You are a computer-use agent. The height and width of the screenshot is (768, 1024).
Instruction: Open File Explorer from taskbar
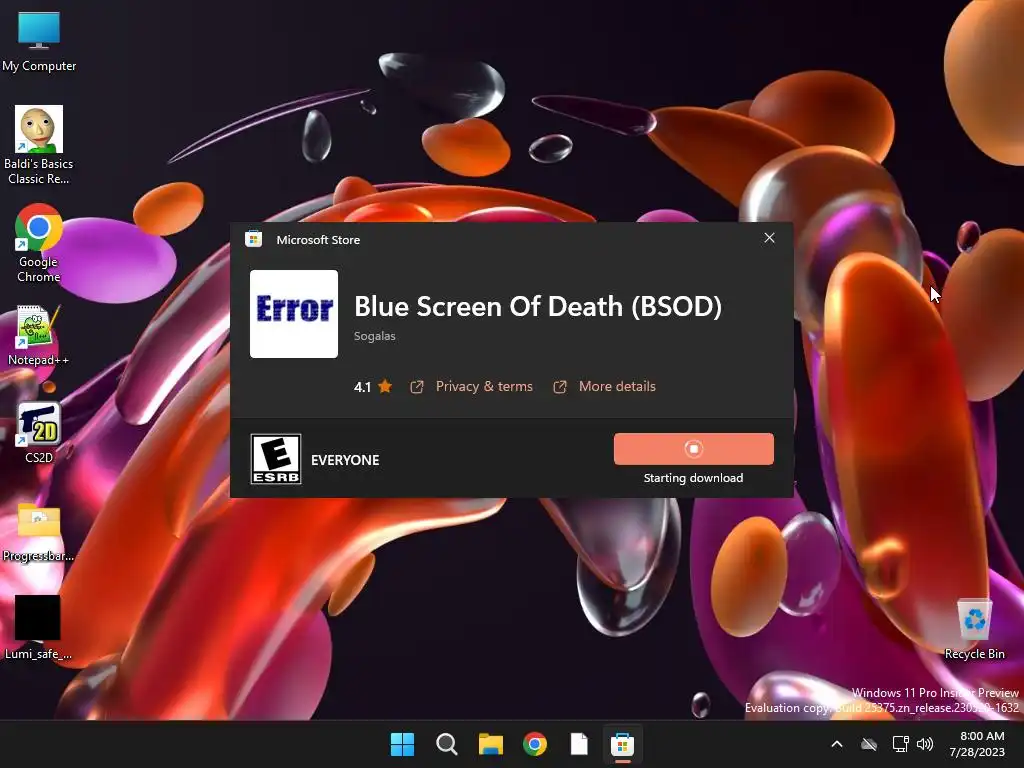click(490, 744)
